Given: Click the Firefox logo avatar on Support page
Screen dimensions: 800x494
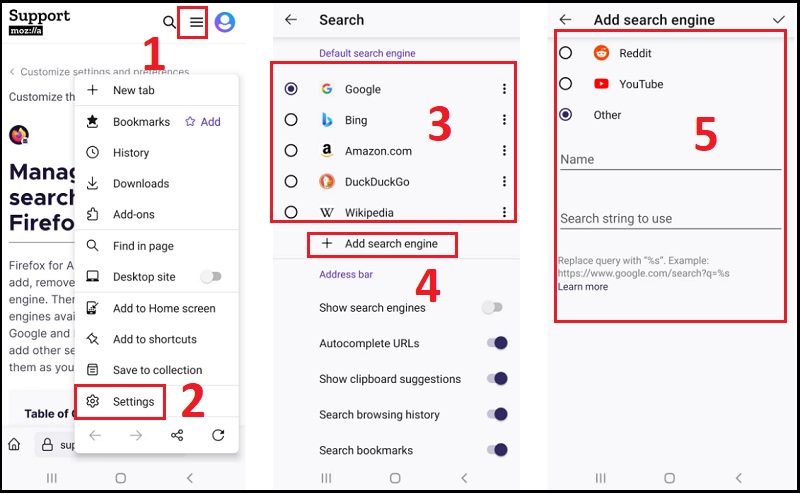Looking at the screenshot, I should (19, 135).
